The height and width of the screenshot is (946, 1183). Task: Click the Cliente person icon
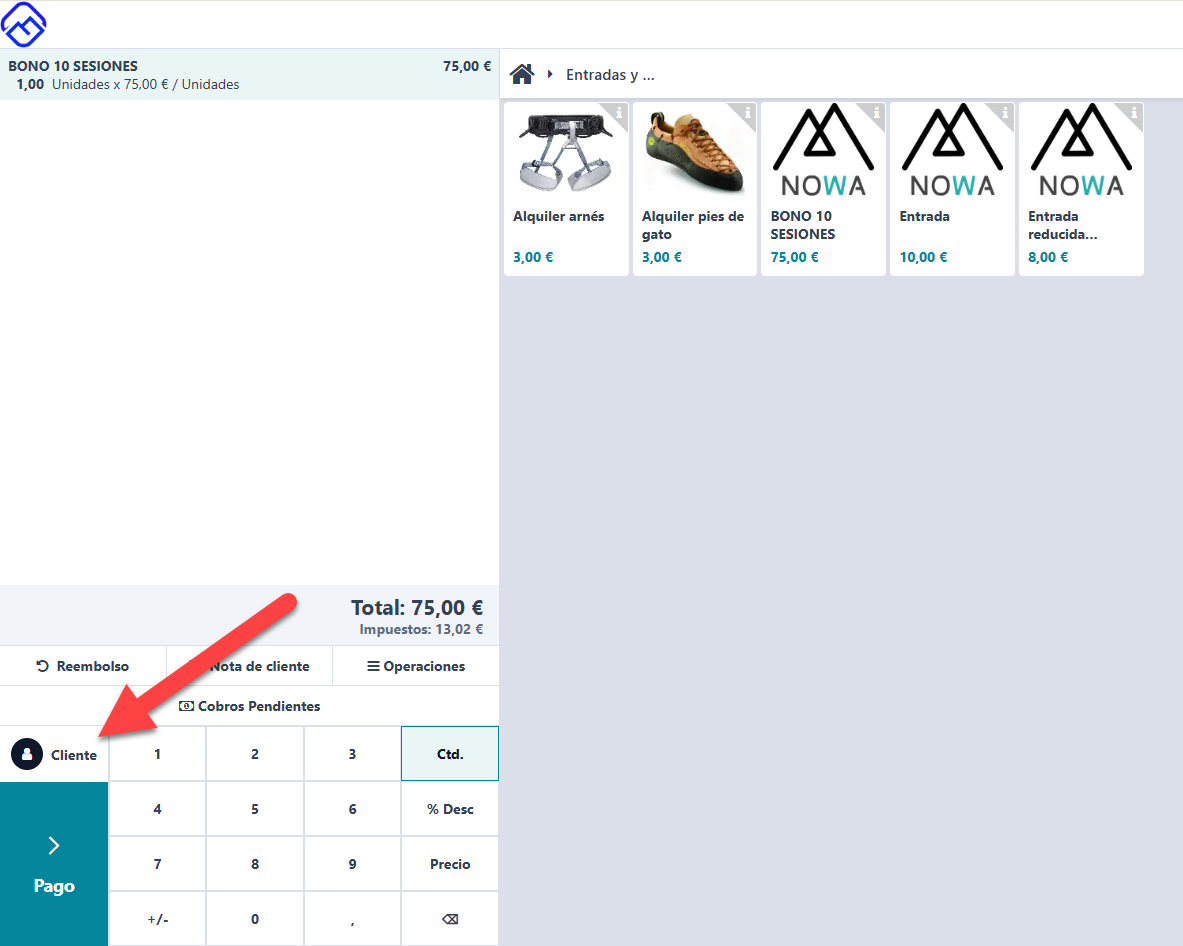click(27, 754)
